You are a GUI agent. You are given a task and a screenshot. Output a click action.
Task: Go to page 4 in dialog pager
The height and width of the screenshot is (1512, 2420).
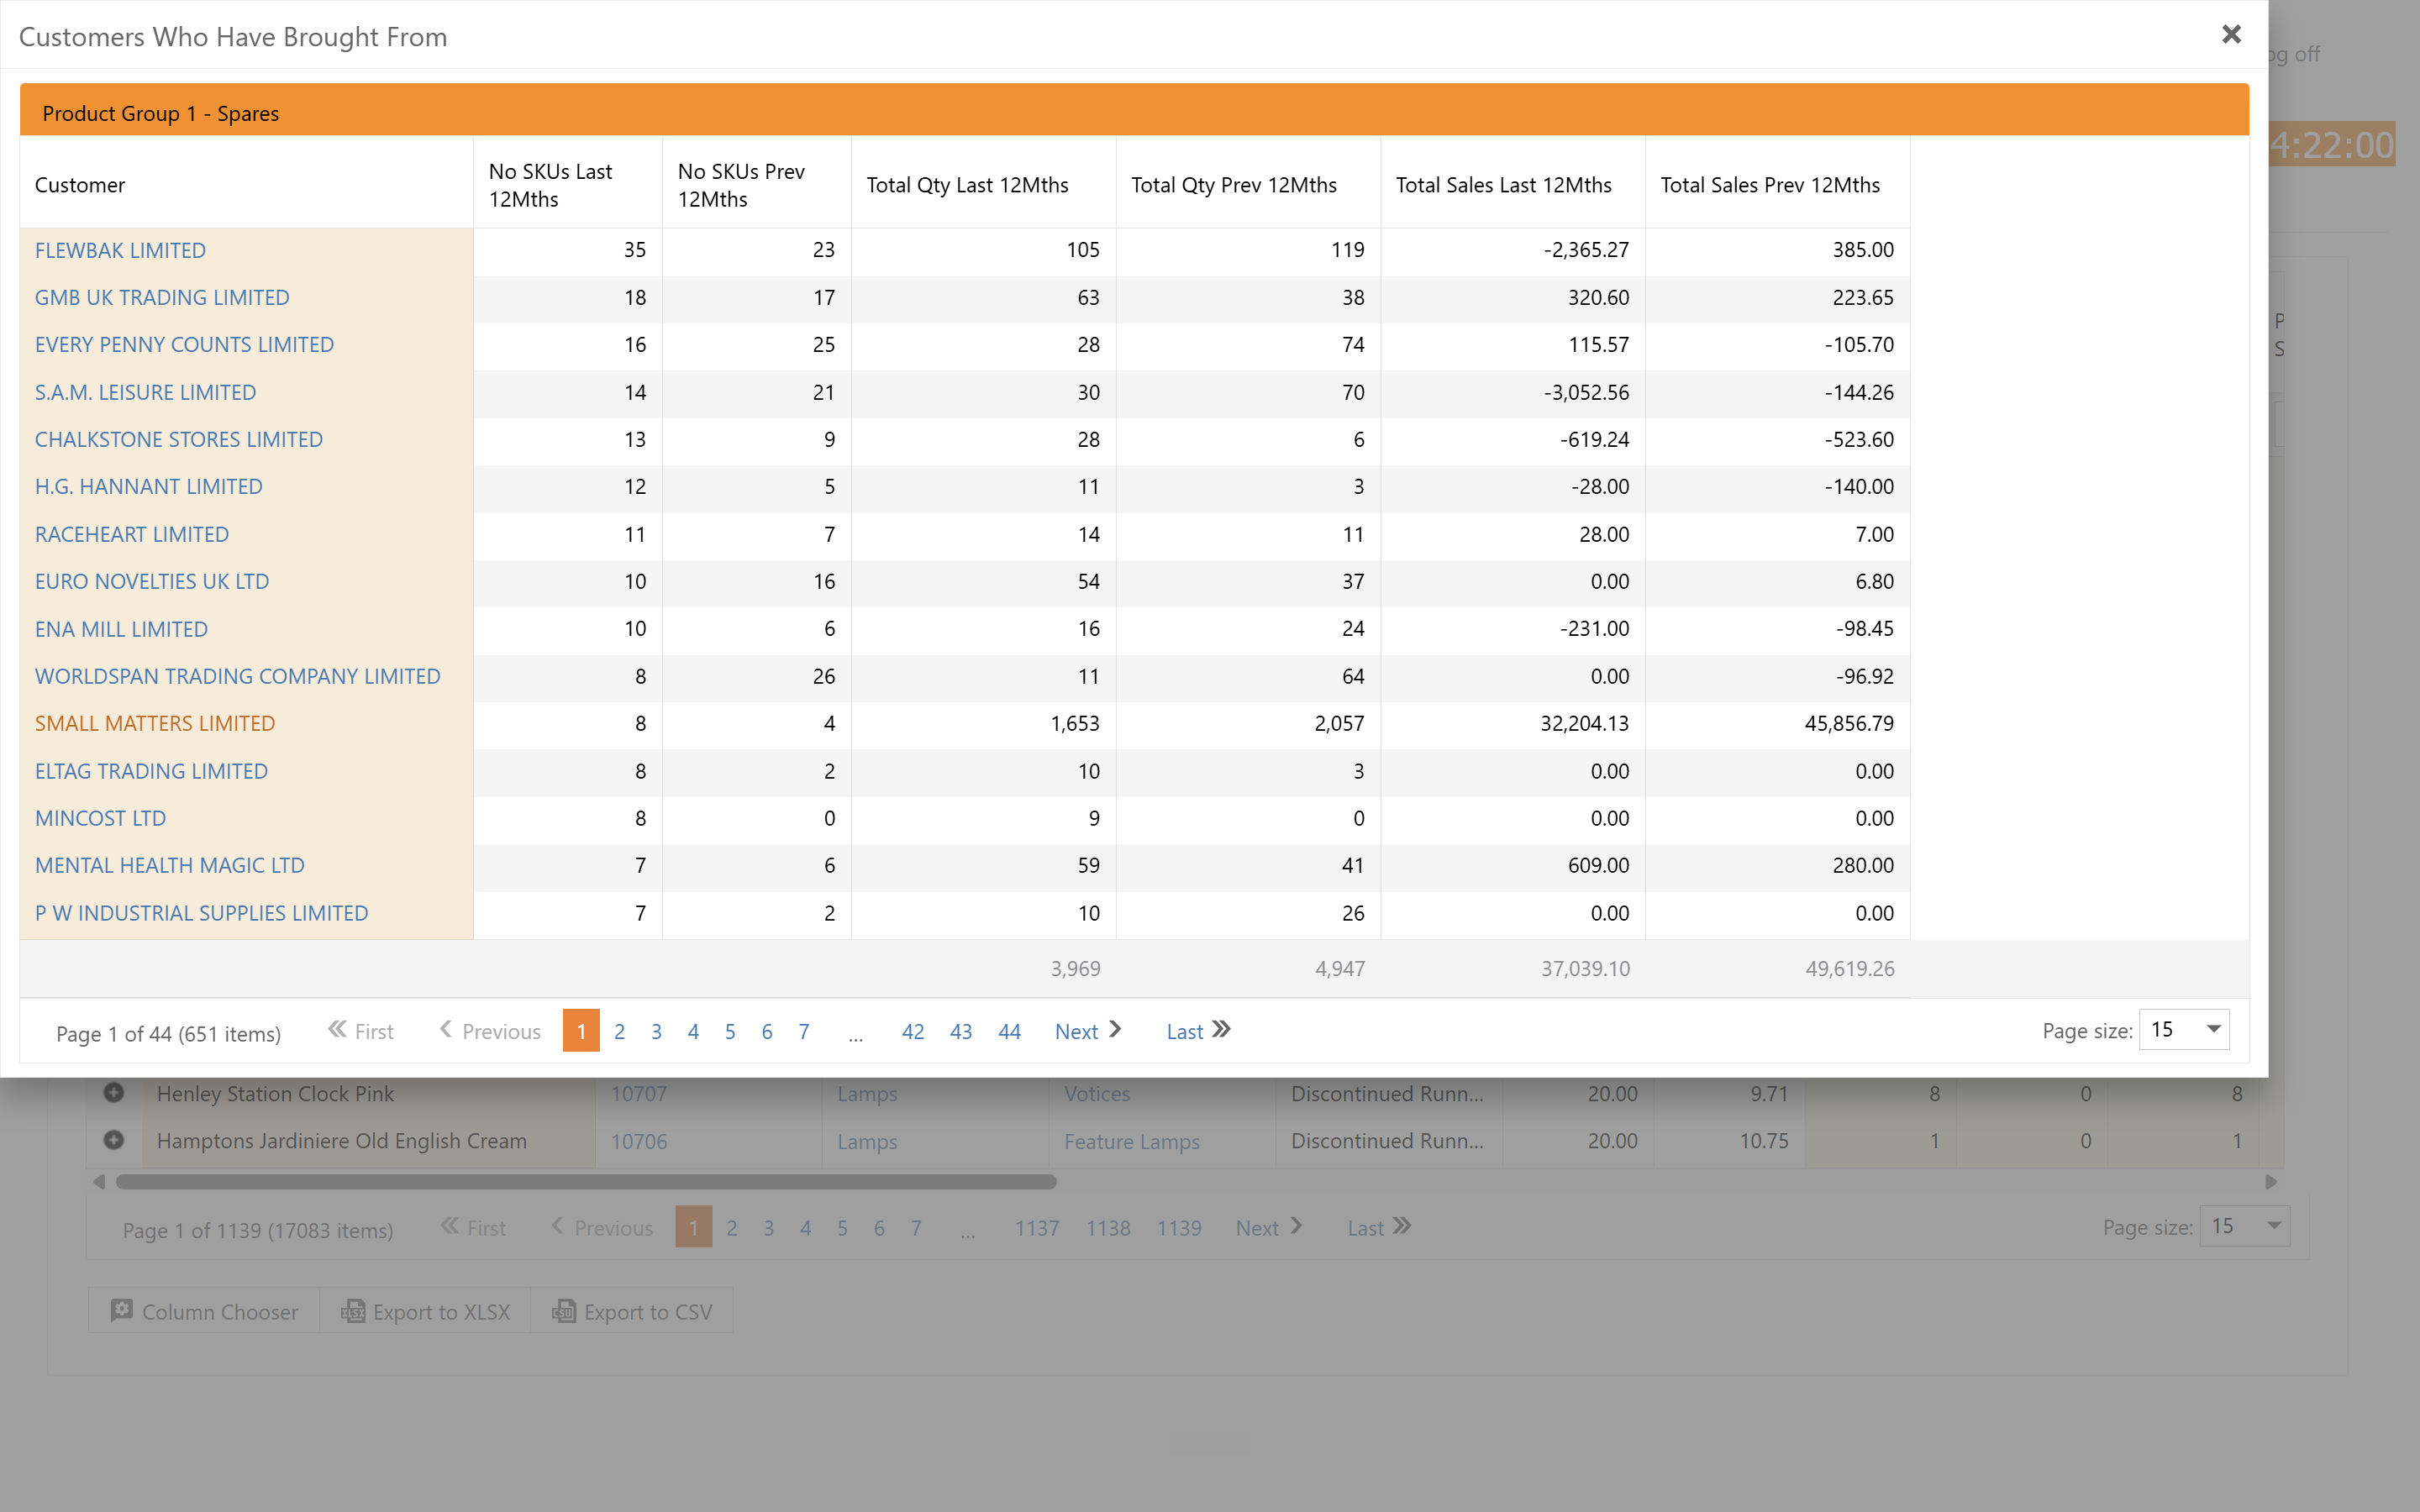point(693,1031)
